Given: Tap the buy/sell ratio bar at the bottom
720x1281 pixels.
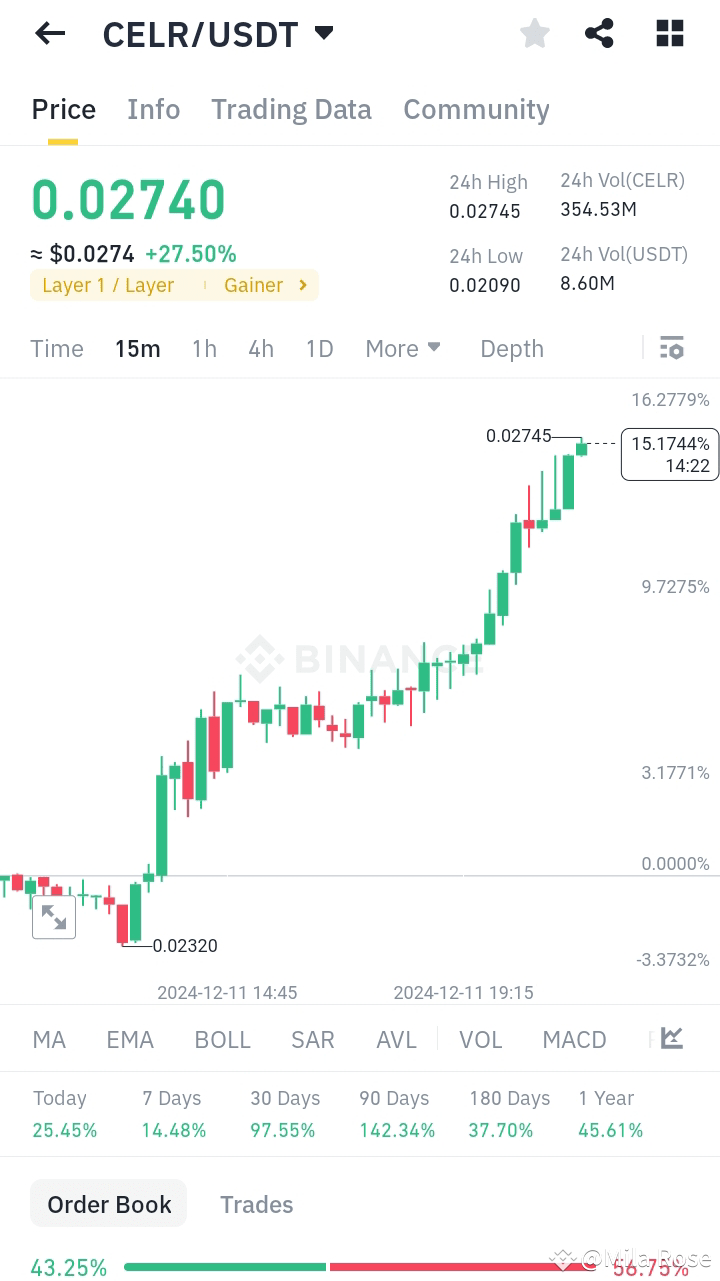Looking at the screenshot, I should click(x=360, y=1265).
